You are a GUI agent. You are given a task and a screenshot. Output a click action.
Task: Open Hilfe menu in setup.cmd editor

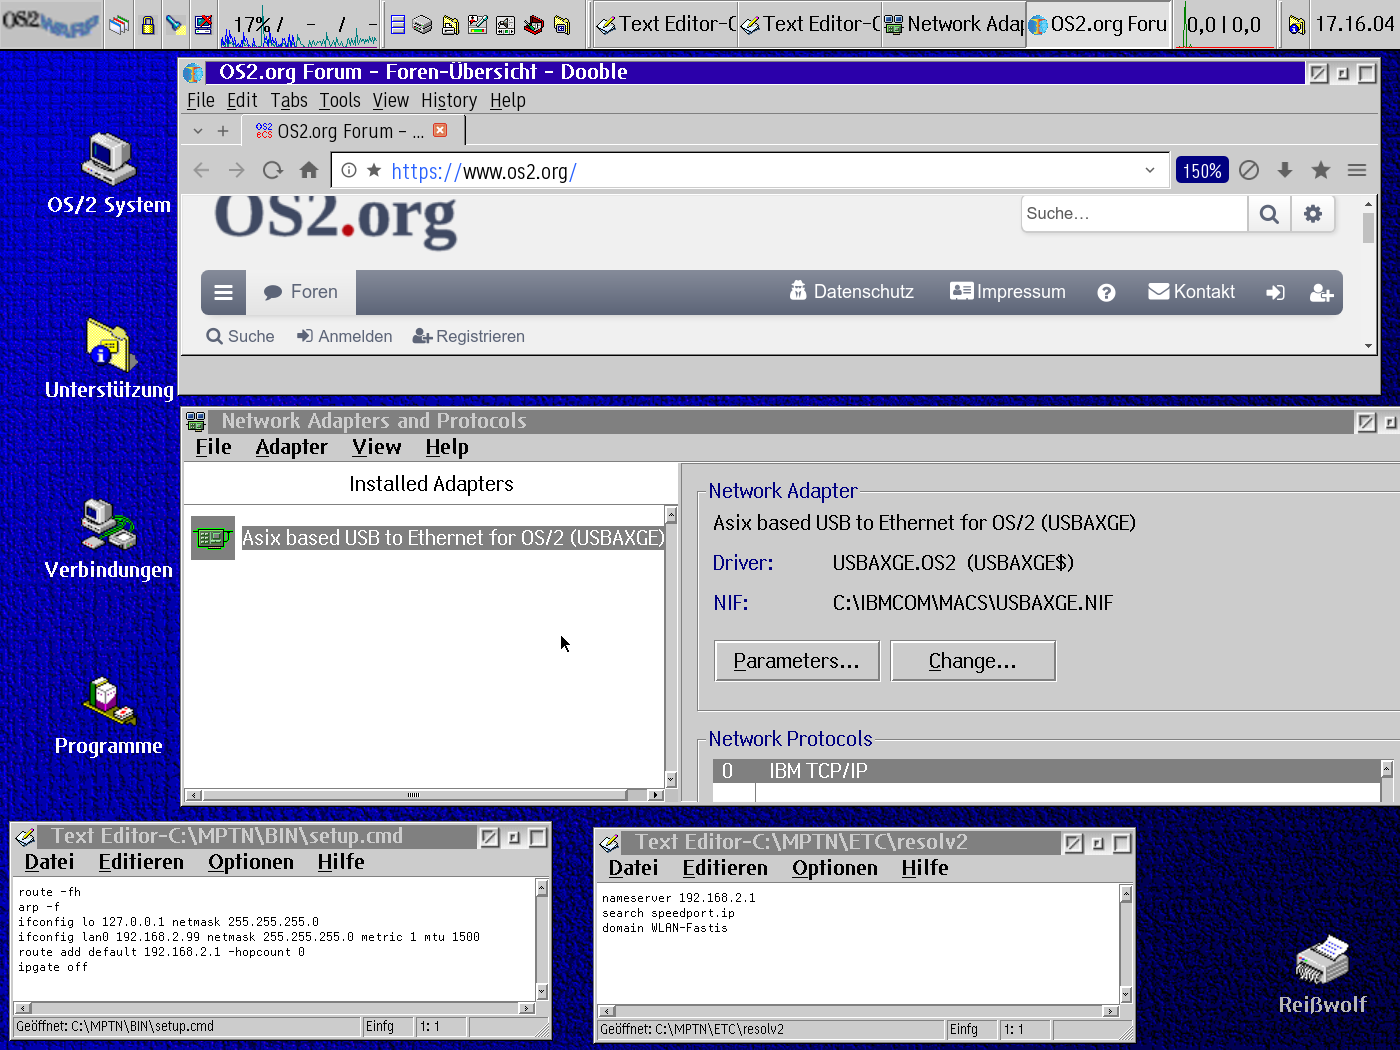click(x=341, y=862)
